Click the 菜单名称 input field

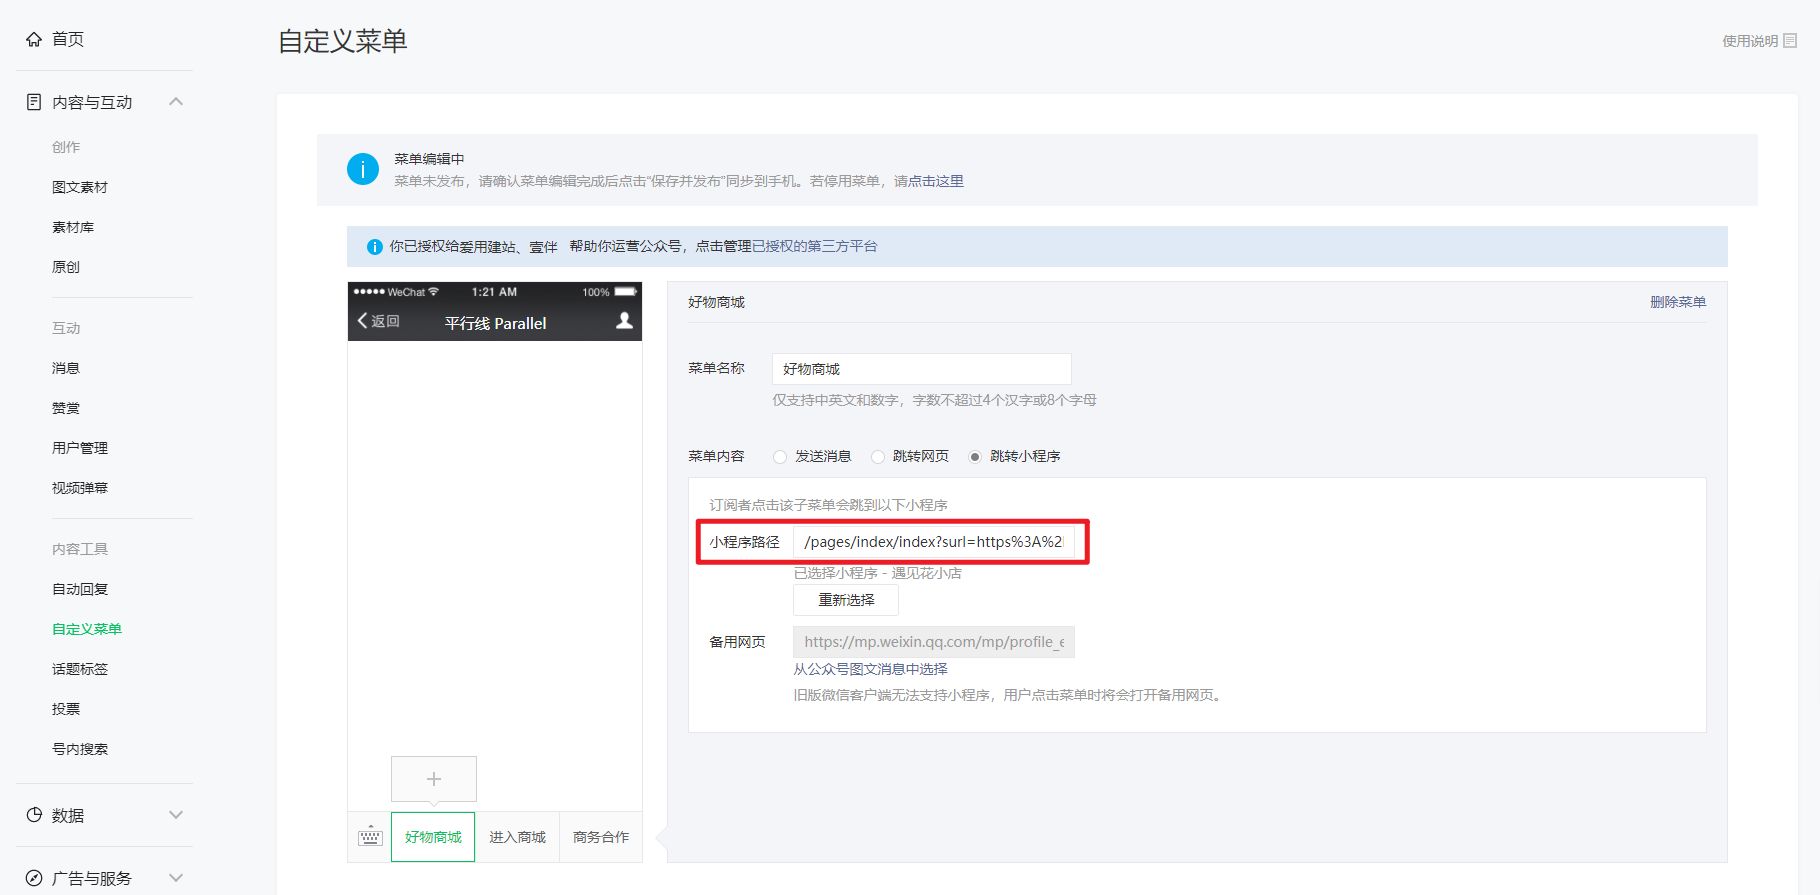921,369
